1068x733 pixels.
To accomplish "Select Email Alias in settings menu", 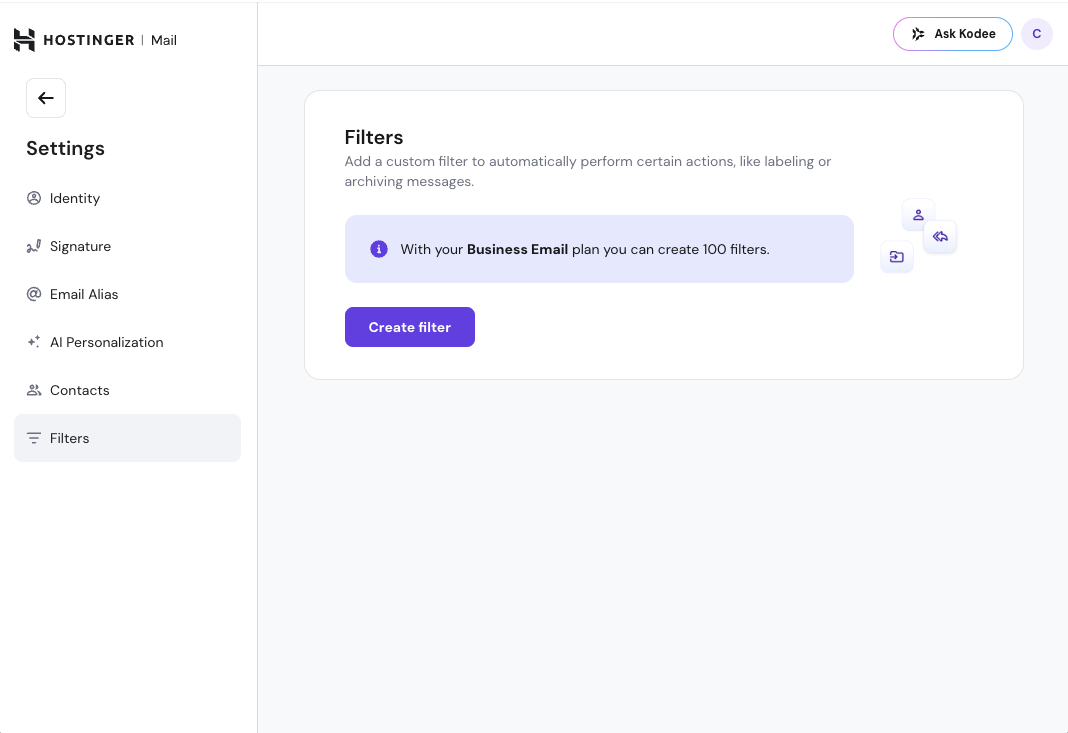I will pyautogui.click(x=84, y=294).
